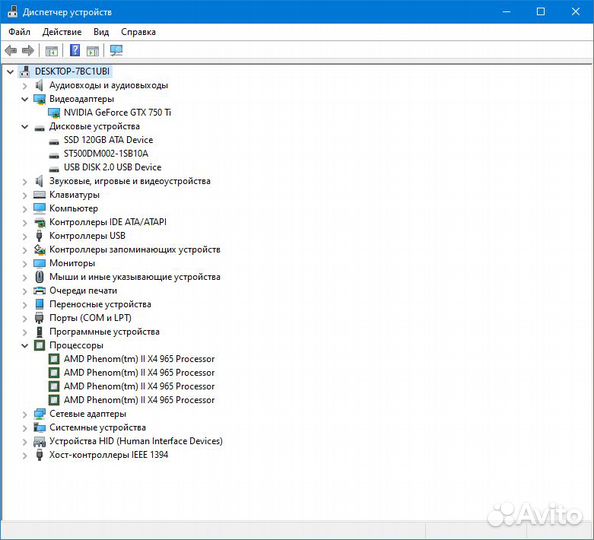594x540 pixels.
Task: Open the Вид menu
Action: click(101, 32)
